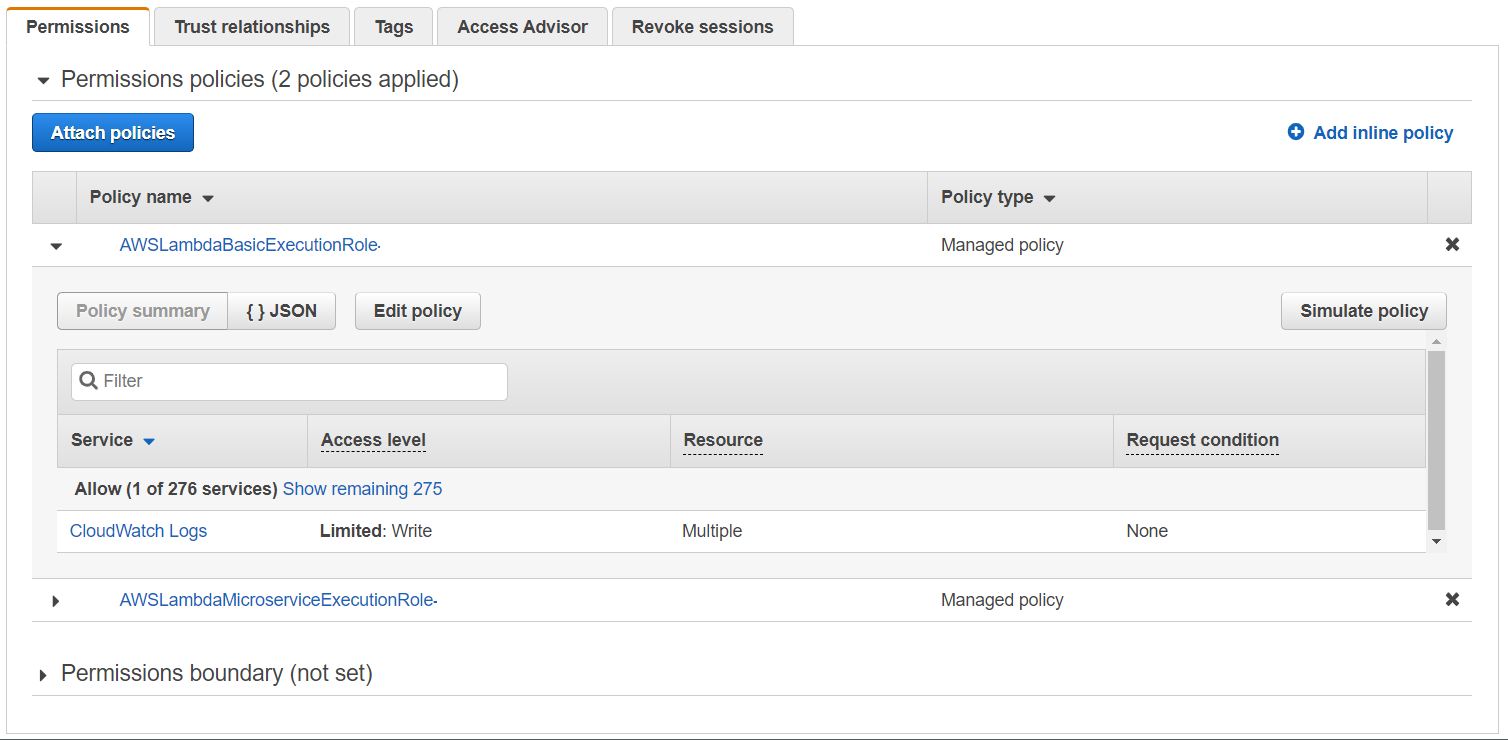Switch to the Revoke sessions tab

click(702, 26)
